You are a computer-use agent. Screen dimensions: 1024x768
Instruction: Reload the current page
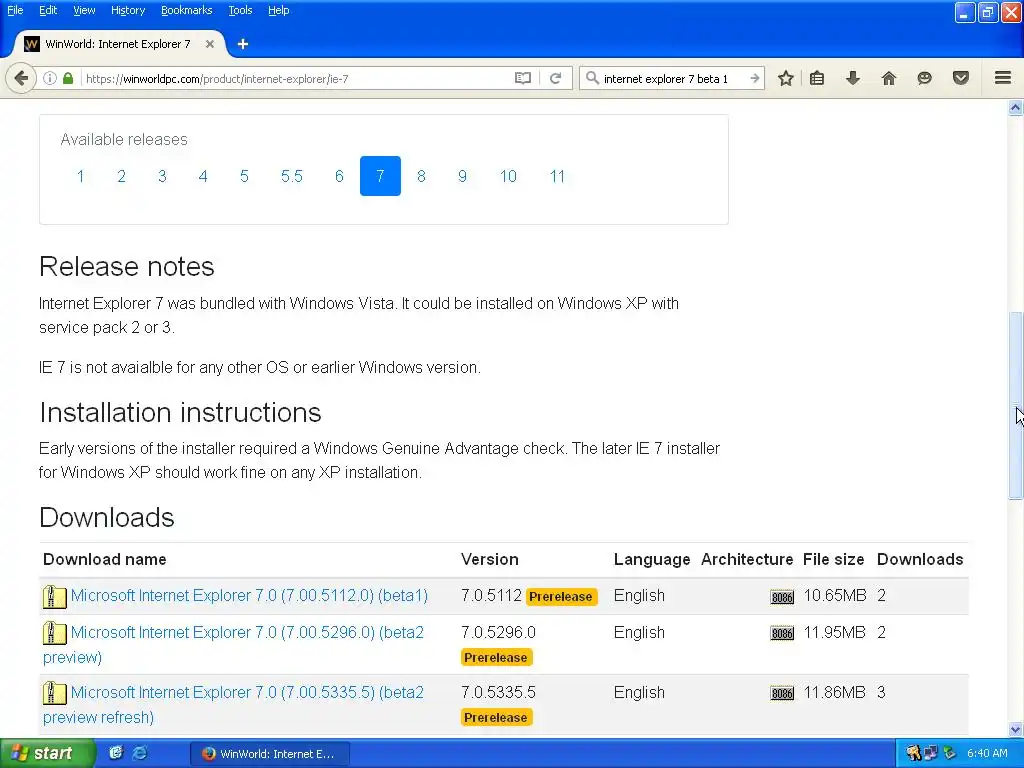tap(556, 78)
